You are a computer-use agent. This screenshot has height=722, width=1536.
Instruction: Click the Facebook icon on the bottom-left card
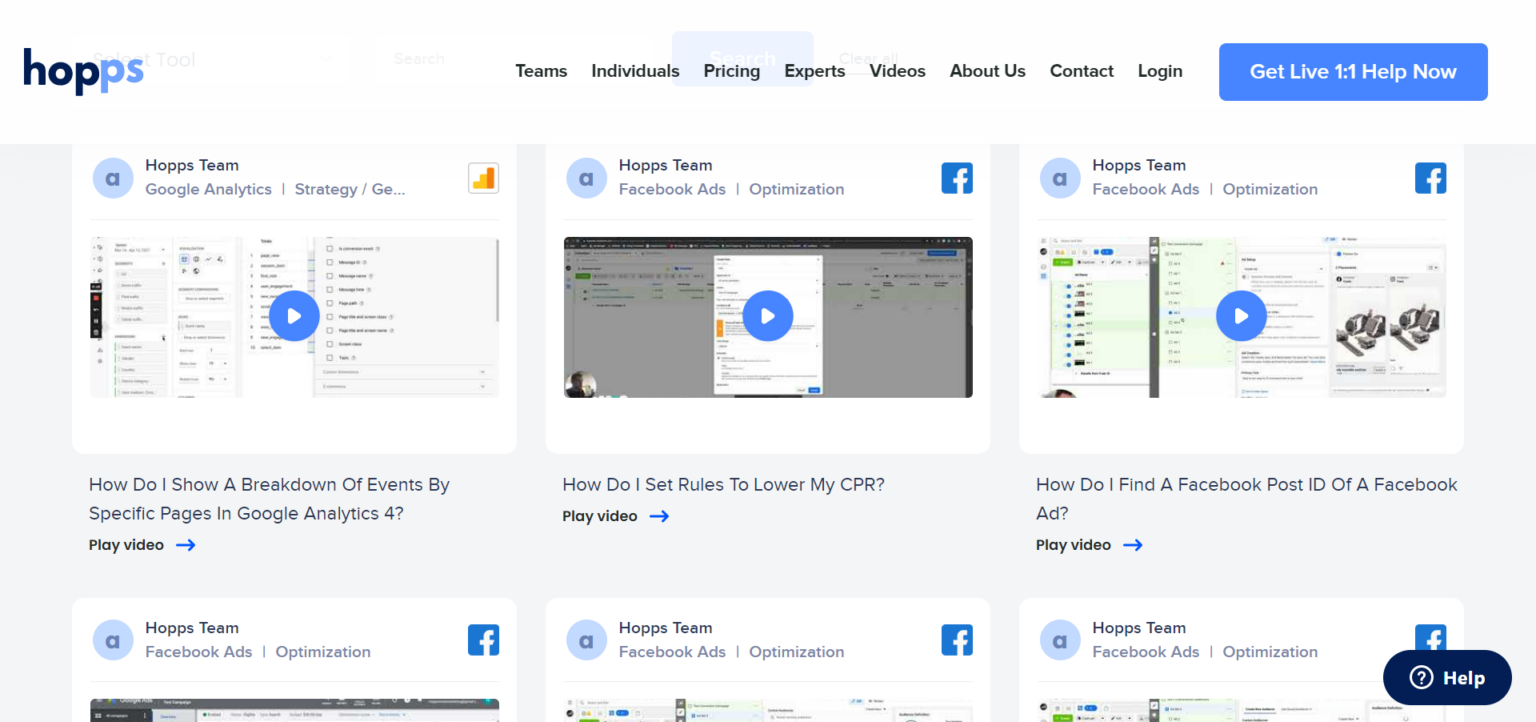tap(483, 639)
